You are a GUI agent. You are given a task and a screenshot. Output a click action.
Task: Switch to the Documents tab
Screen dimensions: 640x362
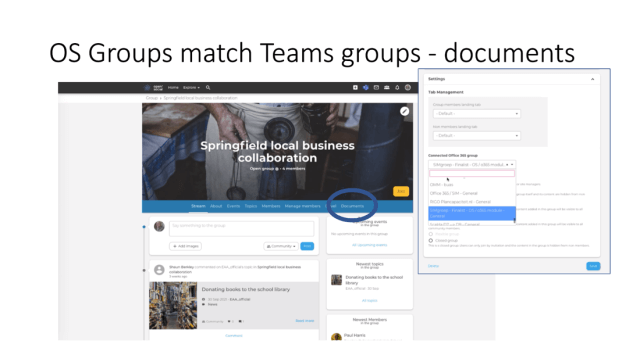(352, 206)
